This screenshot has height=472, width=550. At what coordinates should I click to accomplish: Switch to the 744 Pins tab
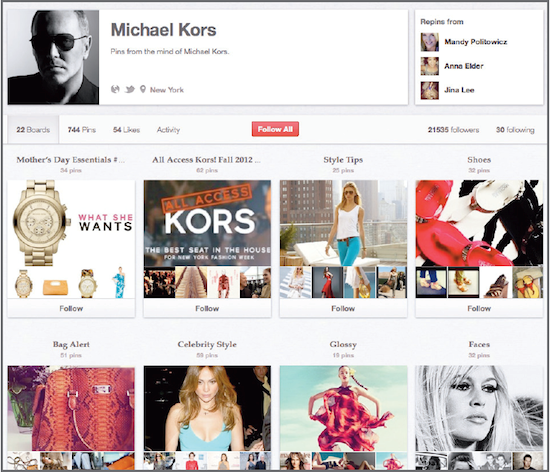[x=82, y=130]
